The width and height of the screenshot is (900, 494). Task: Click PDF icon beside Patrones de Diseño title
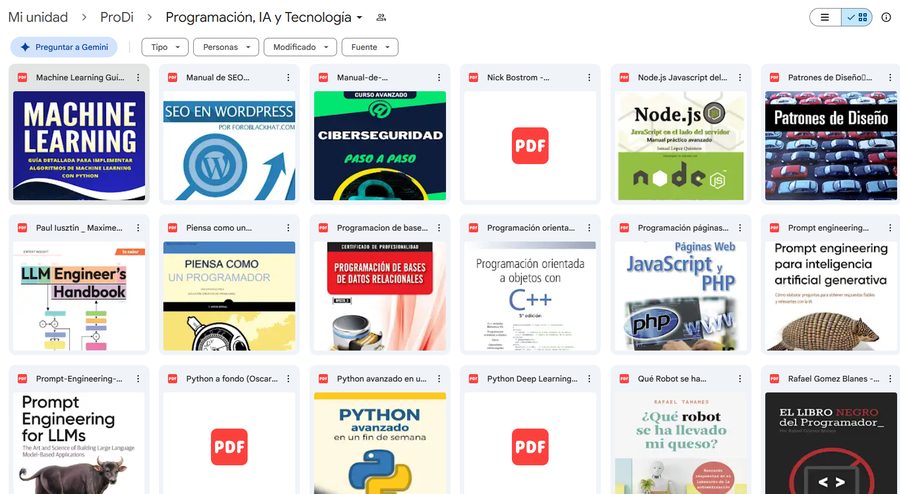(774, 77)
